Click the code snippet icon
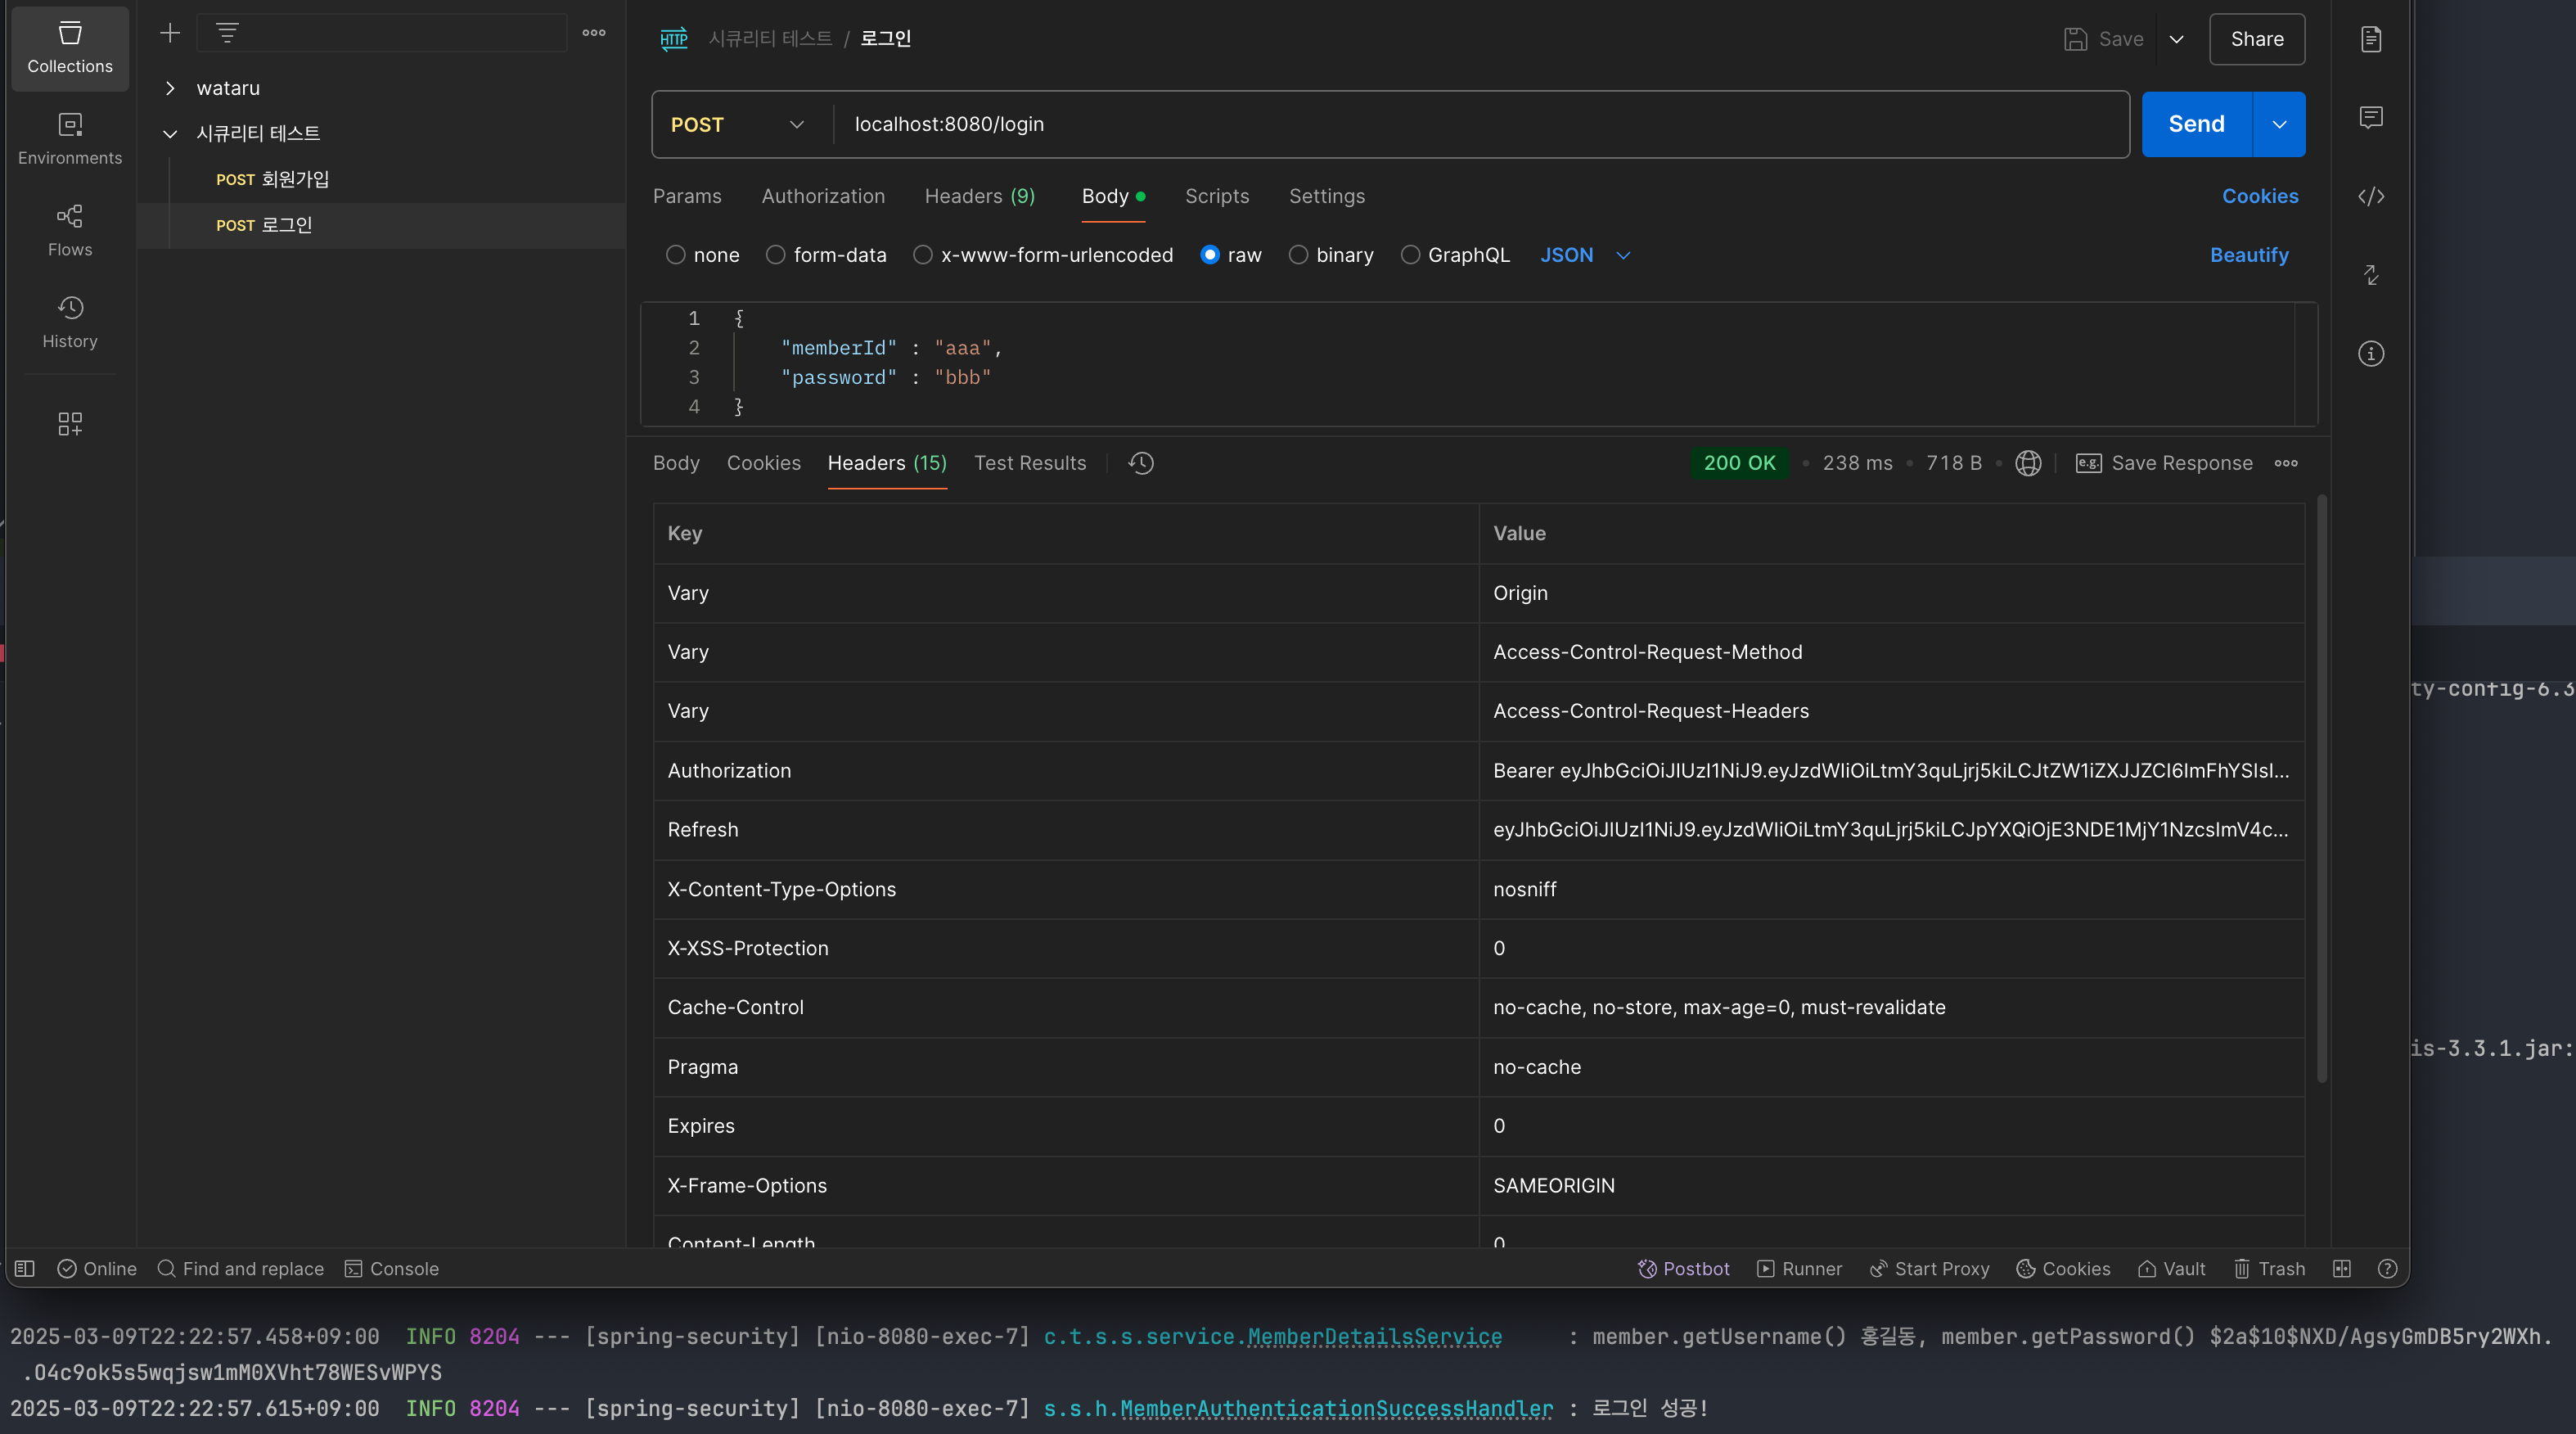 [x=2371, y=196]
